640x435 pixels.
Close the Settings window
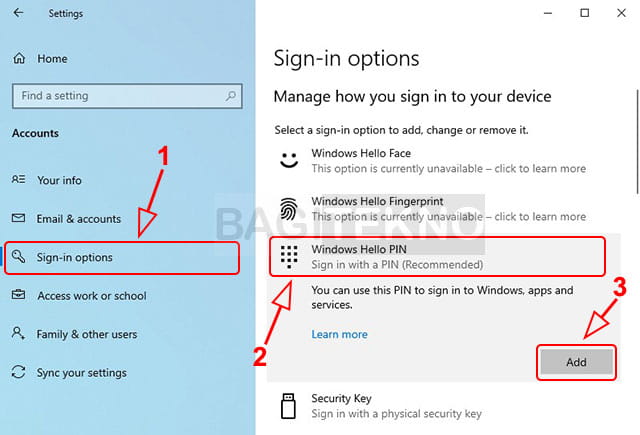[621, 13]
